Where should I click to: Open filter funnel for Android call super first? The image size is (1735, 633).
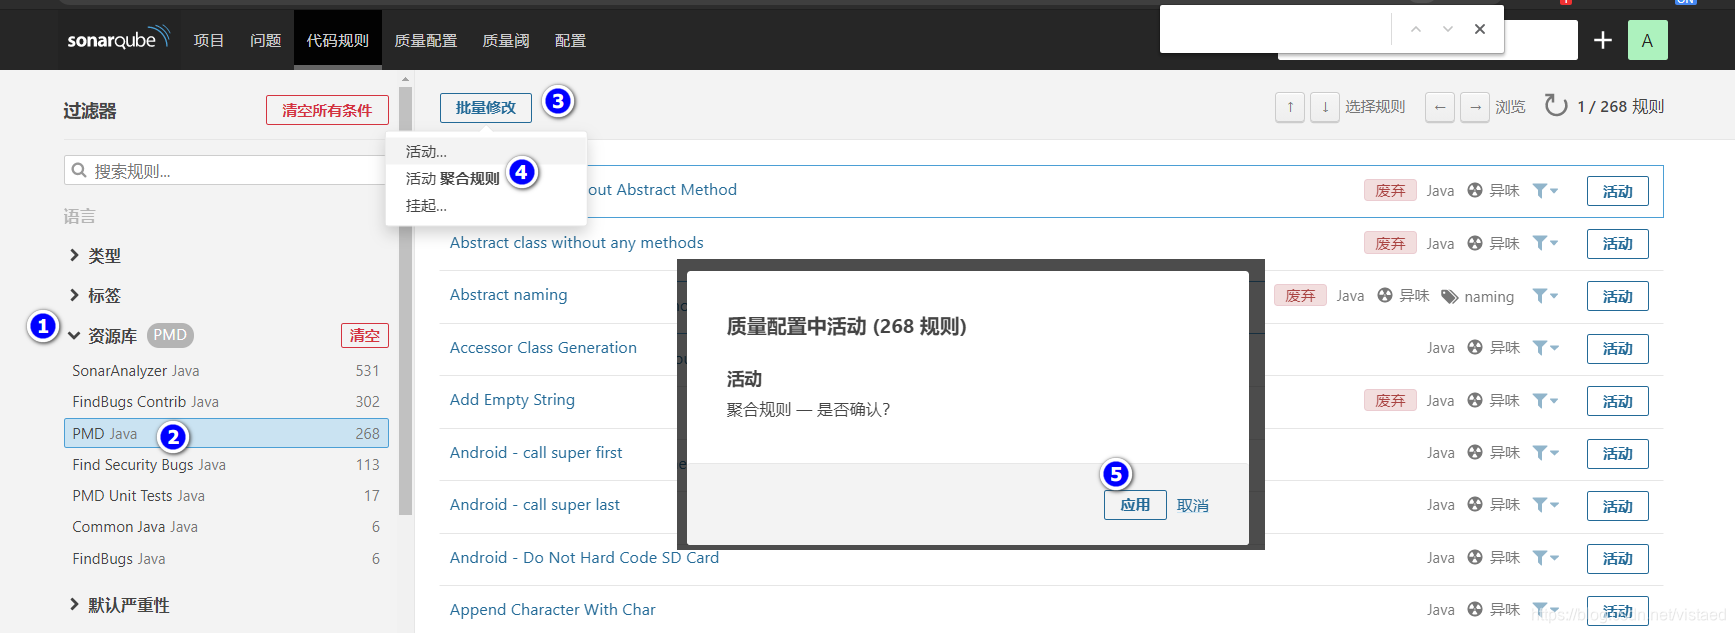[x=1545, y=453]
